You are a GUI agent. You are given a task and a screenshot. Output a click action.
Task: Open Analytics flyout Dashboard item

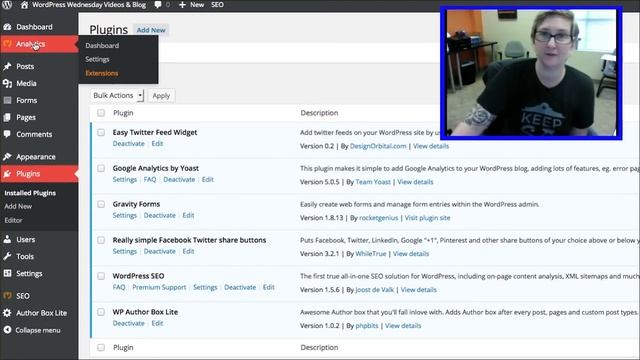point(102,45)
